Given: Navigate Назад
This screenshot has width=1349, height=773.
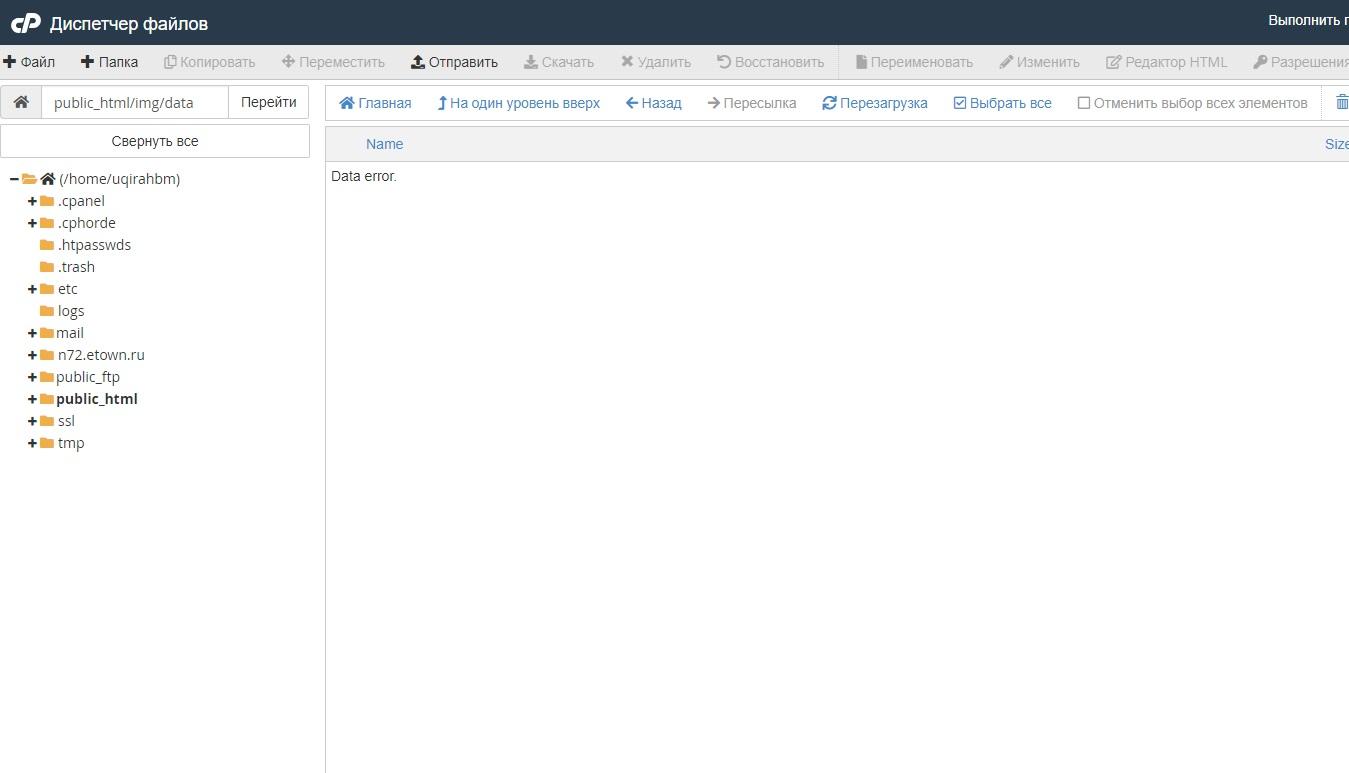Looking at the screenshot, I should tap(654, 103).
